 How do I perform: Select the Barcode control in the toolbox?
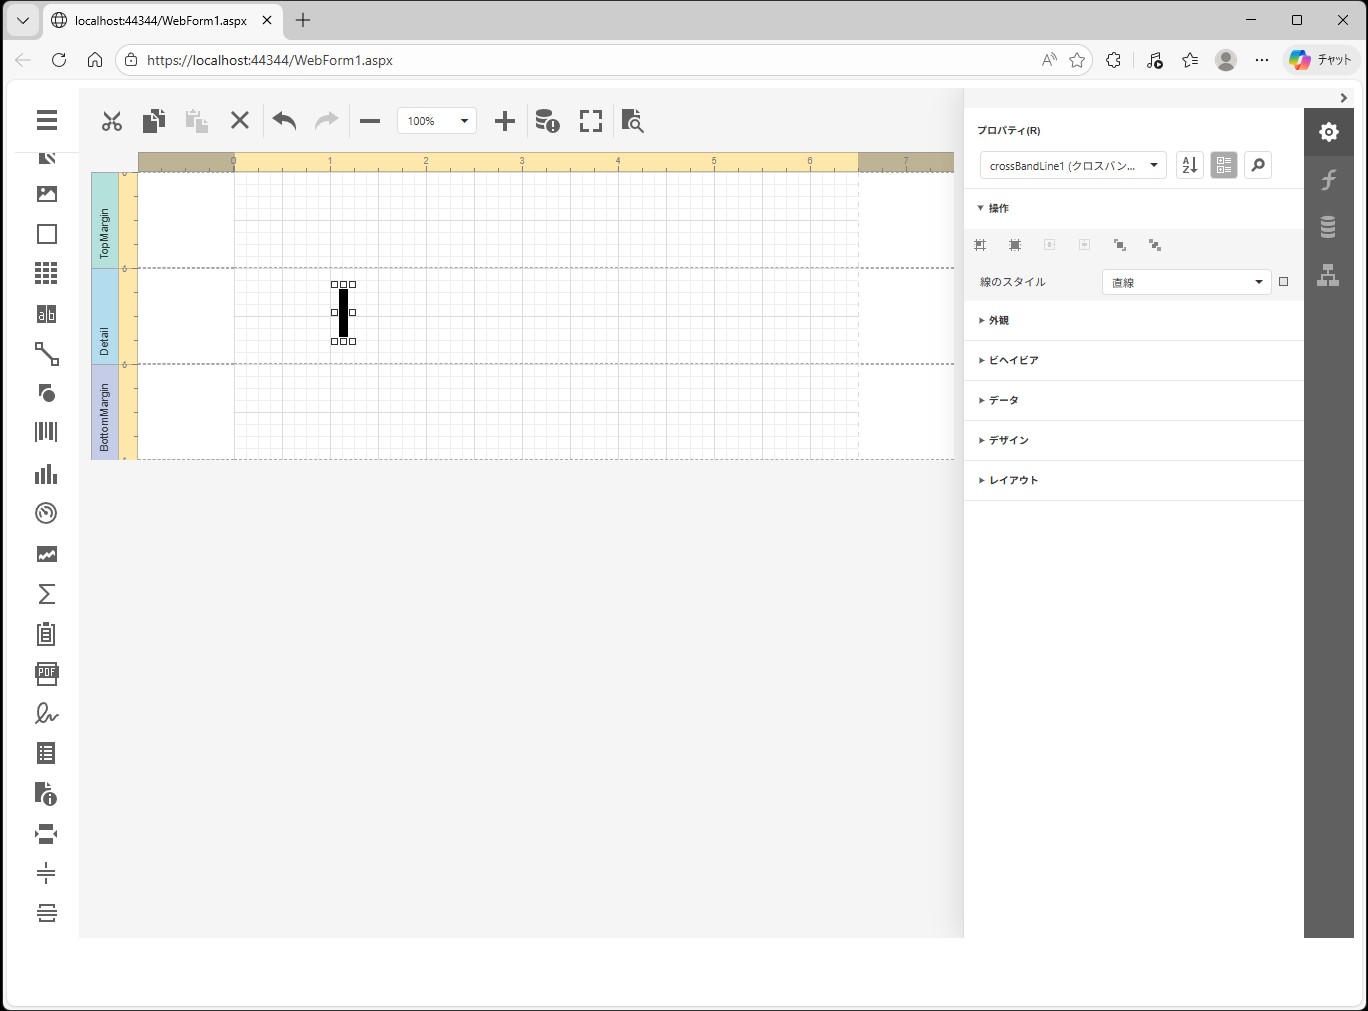click(x=46, y=432)
